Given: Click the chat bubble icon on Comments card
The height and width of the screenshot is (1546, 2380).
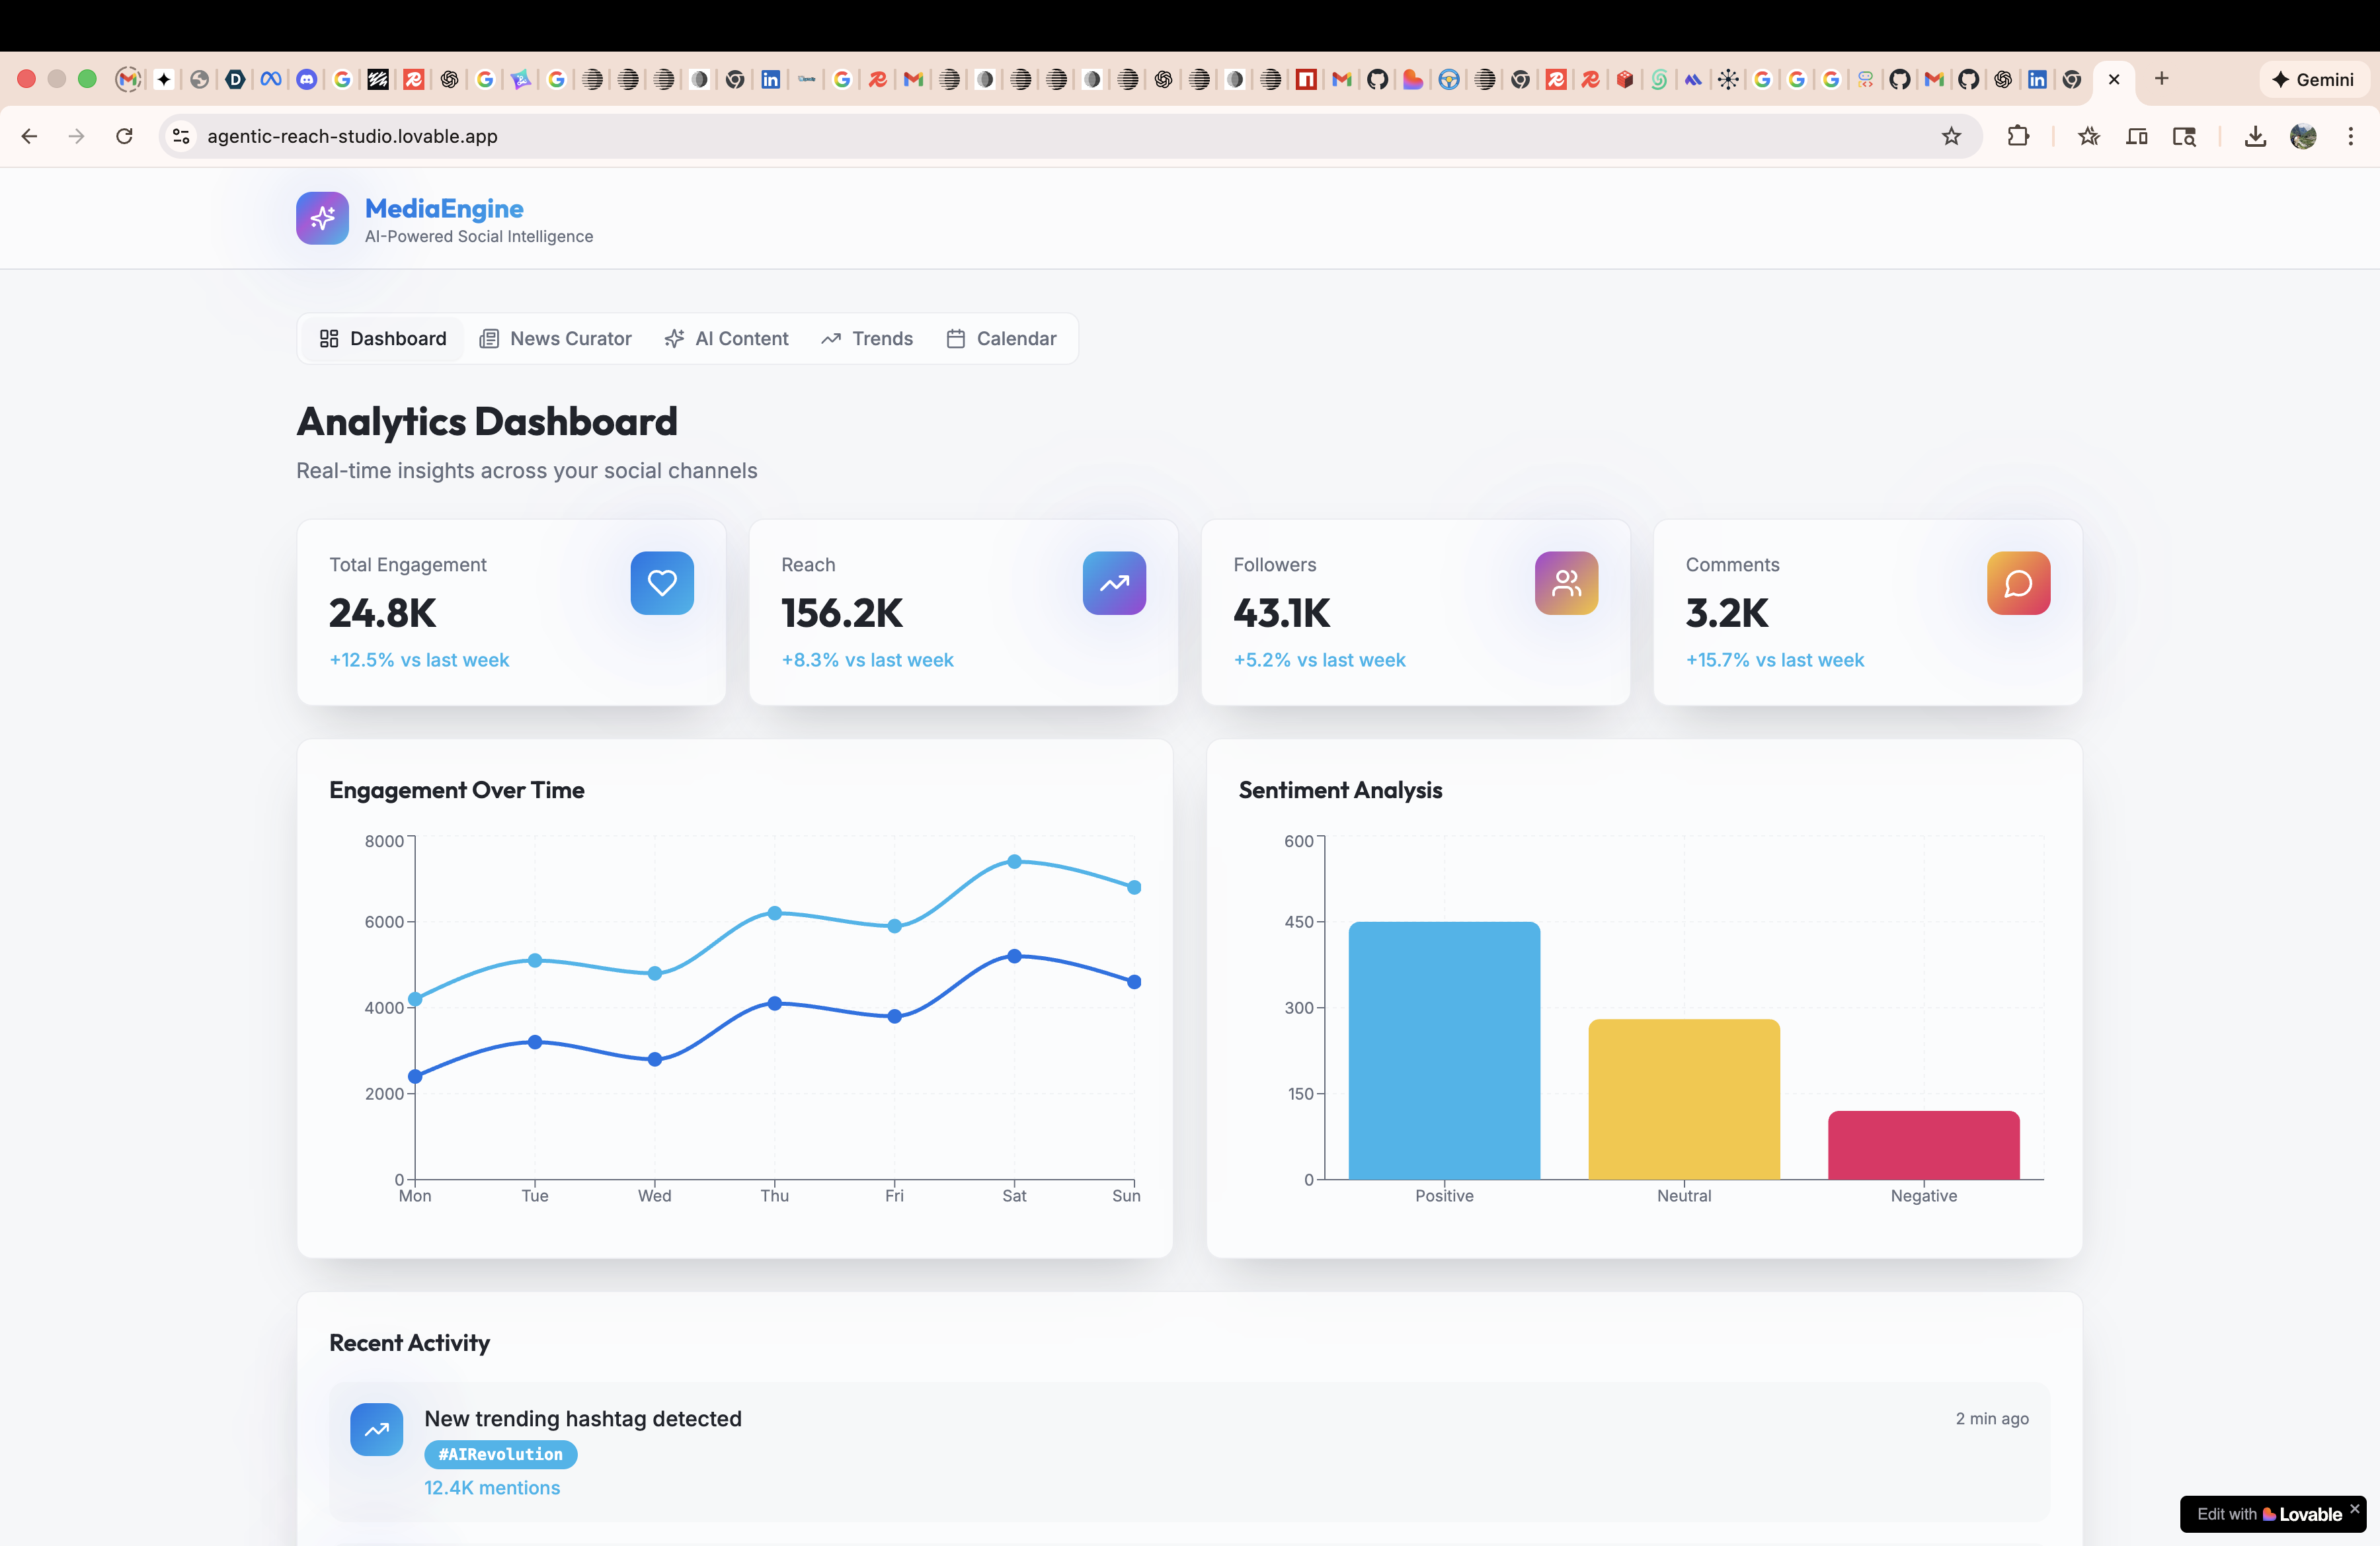Looking at the screenshot, I should pyautogui.click(x=2018, y=583).
